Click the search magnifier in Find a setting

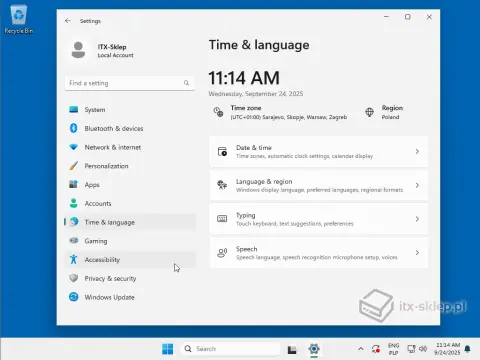186,83
